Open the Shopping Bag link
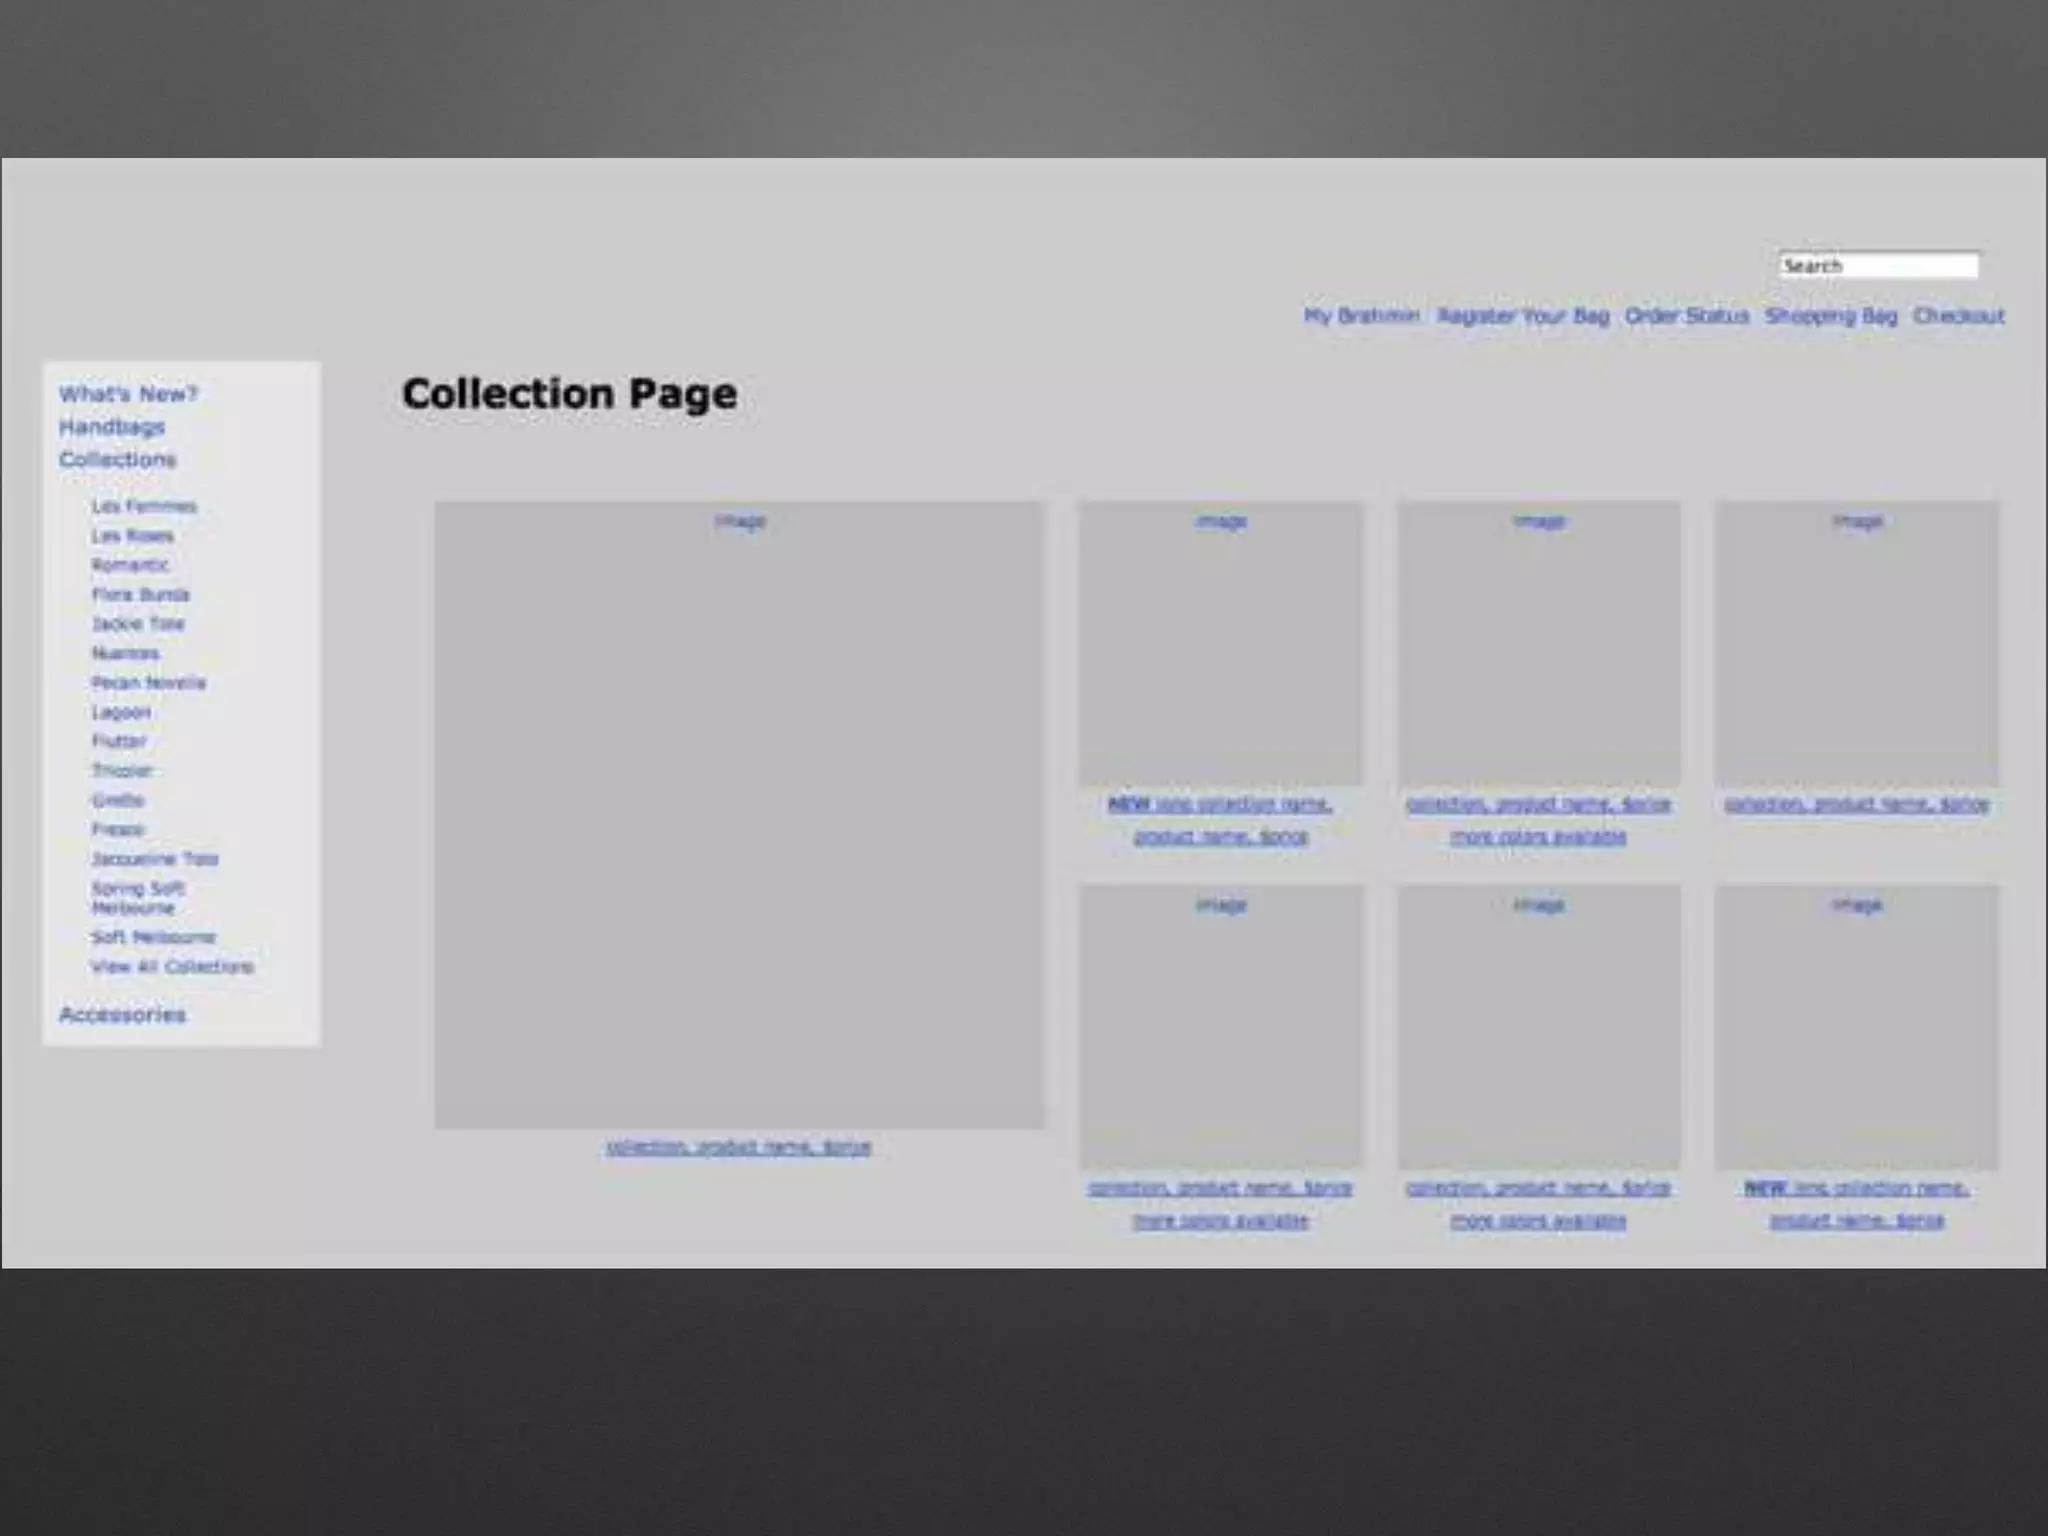This screenshot has height=1536, width=2048. [1830, 316]
